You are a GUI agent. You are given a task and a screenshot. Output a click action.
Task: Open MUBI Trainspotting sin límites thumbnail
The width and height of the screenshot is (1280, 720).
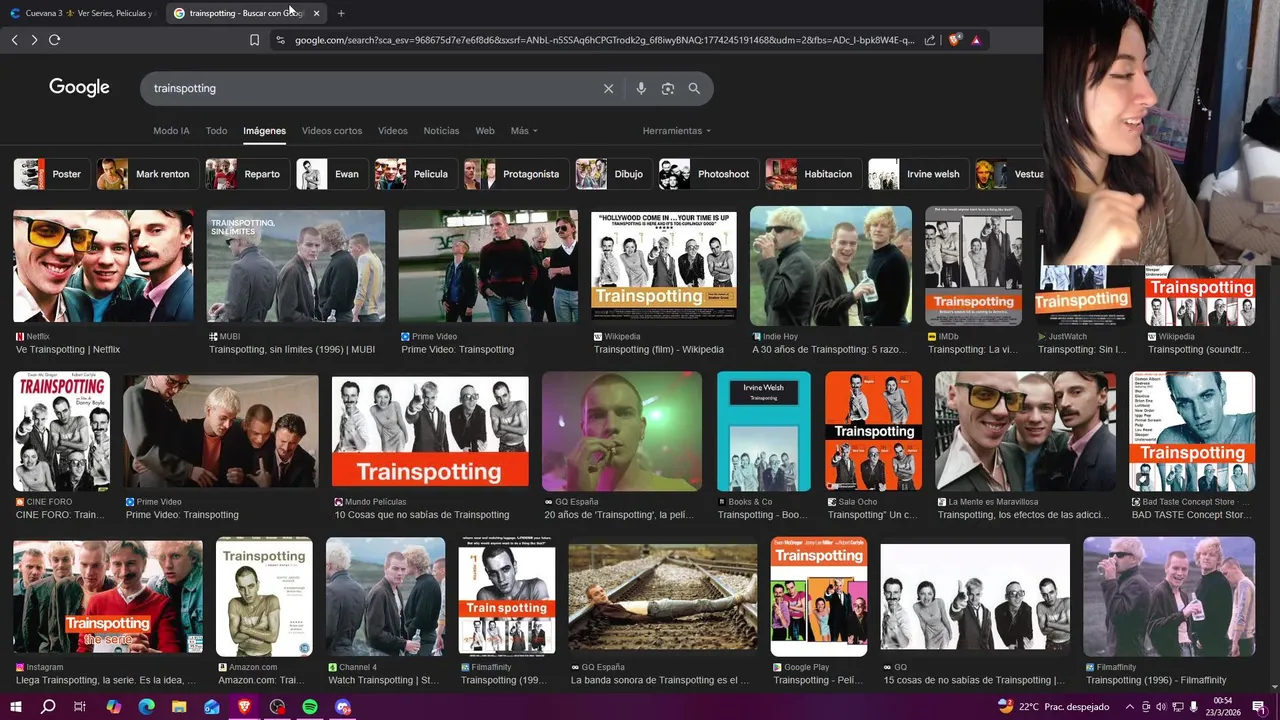[296, 266]
